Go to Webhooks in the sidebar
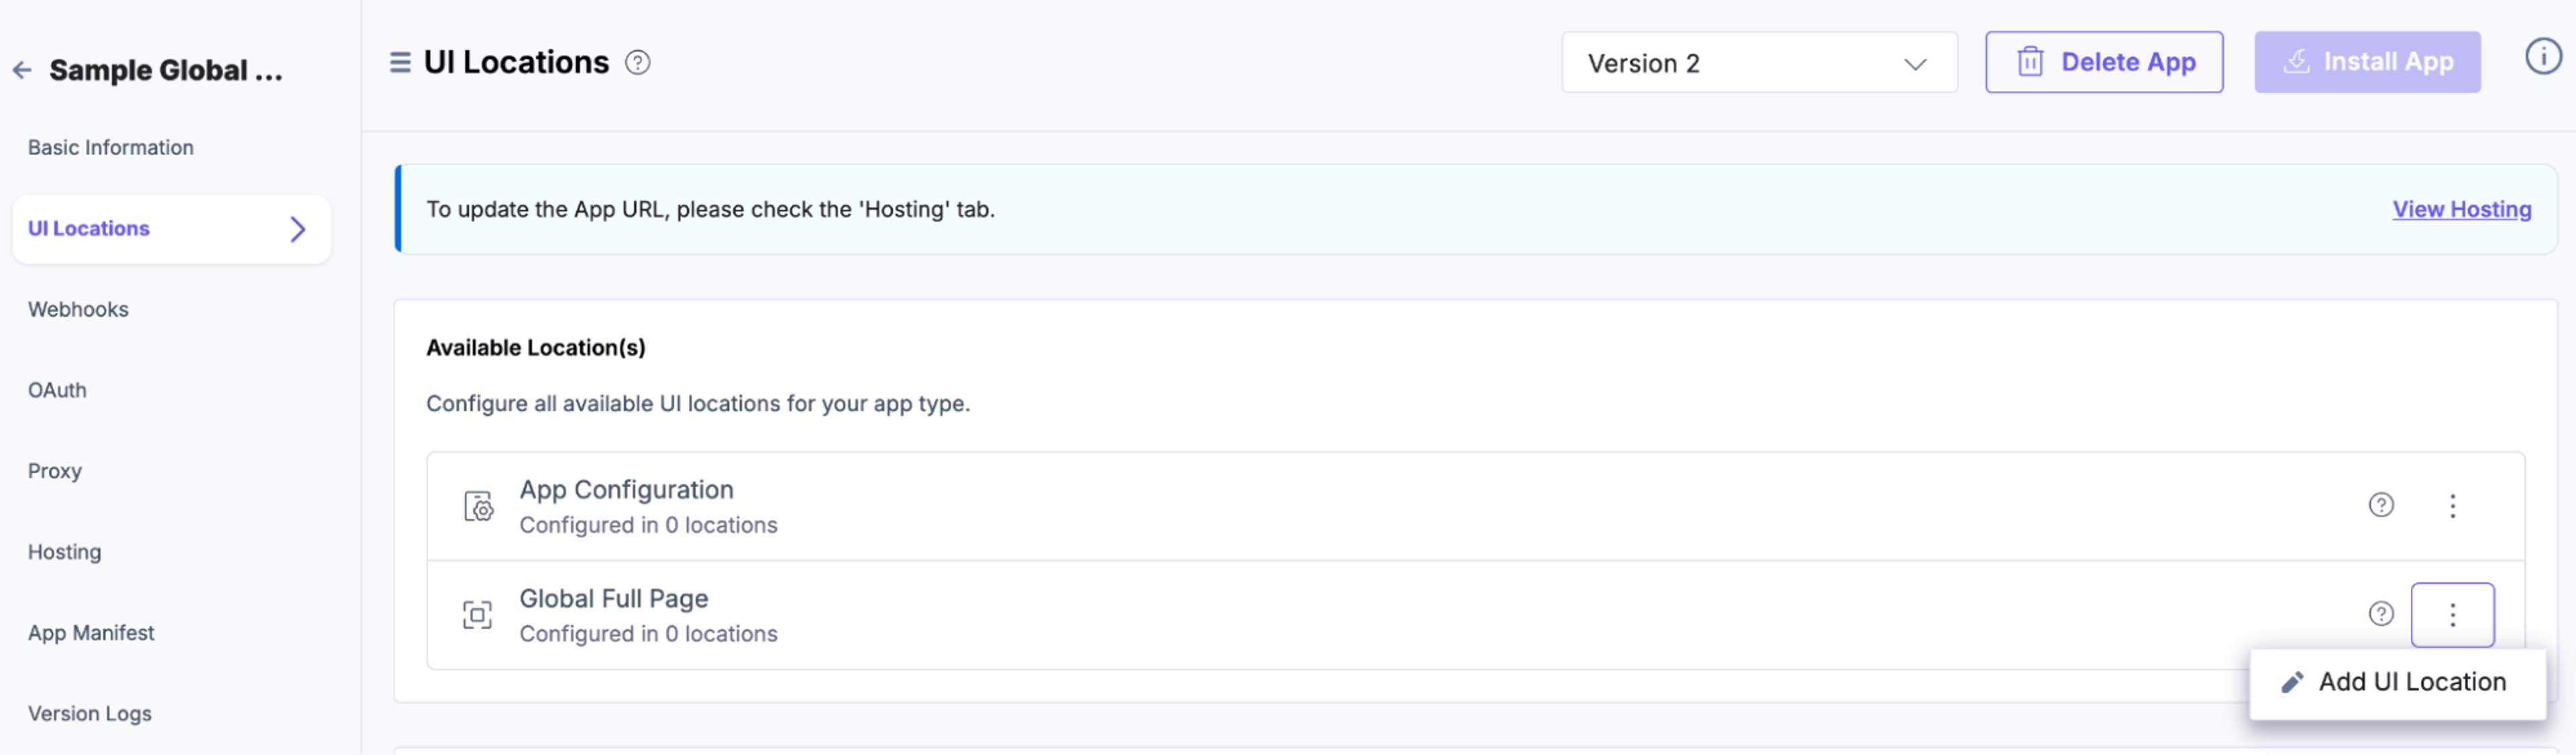Image resolution: width=2576 pixels, height=755 pixels. coord(78,310)
